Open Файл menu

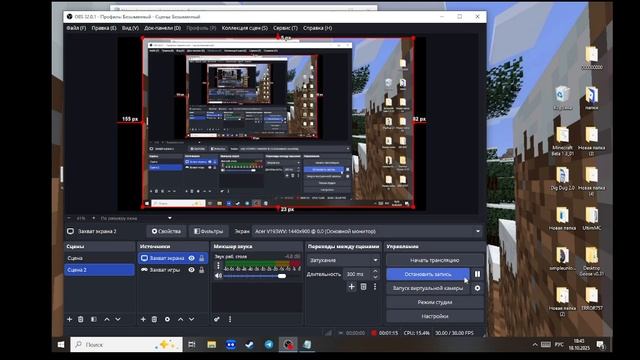[x=76, y=28]
